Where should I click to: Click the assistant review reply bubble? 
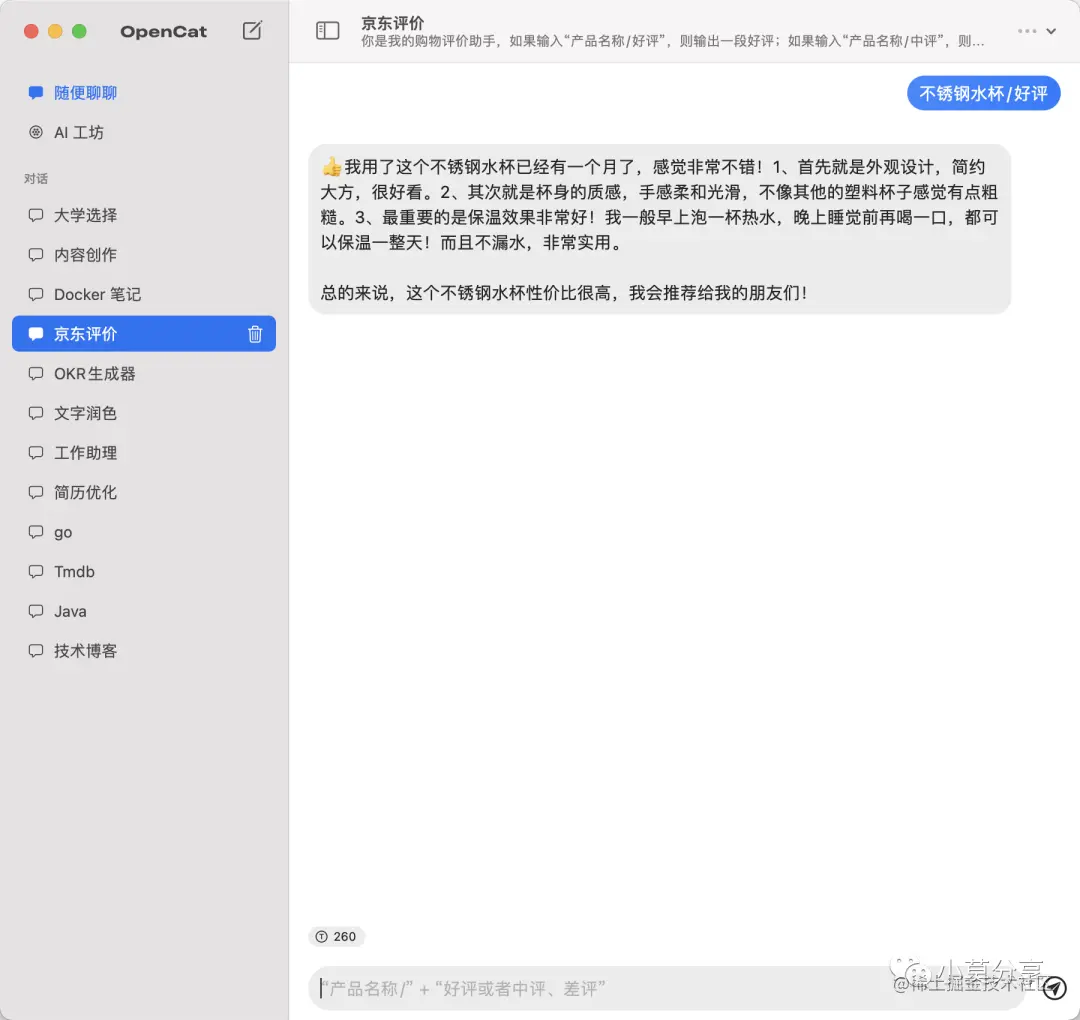pyautogui.click(x=660, y=229)
